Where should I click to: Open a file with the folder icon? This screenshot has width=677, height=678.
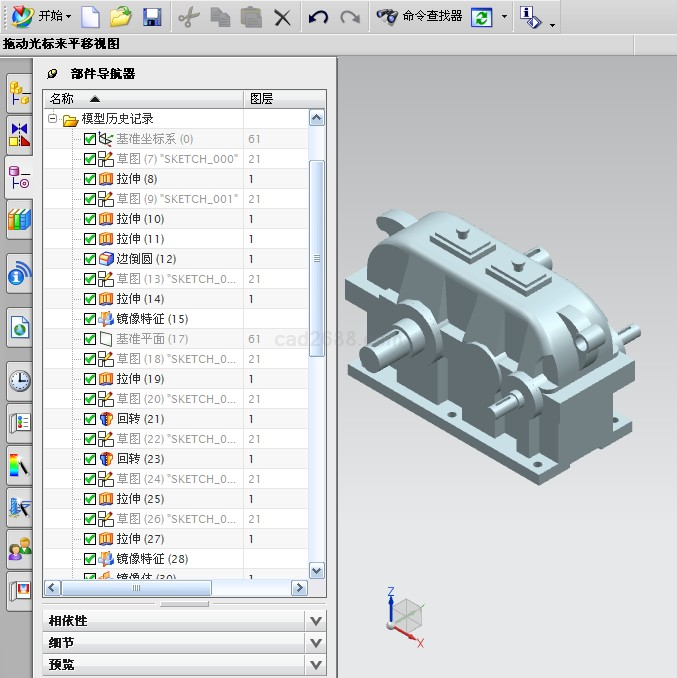pyautogui.click(x=121, y=16)
